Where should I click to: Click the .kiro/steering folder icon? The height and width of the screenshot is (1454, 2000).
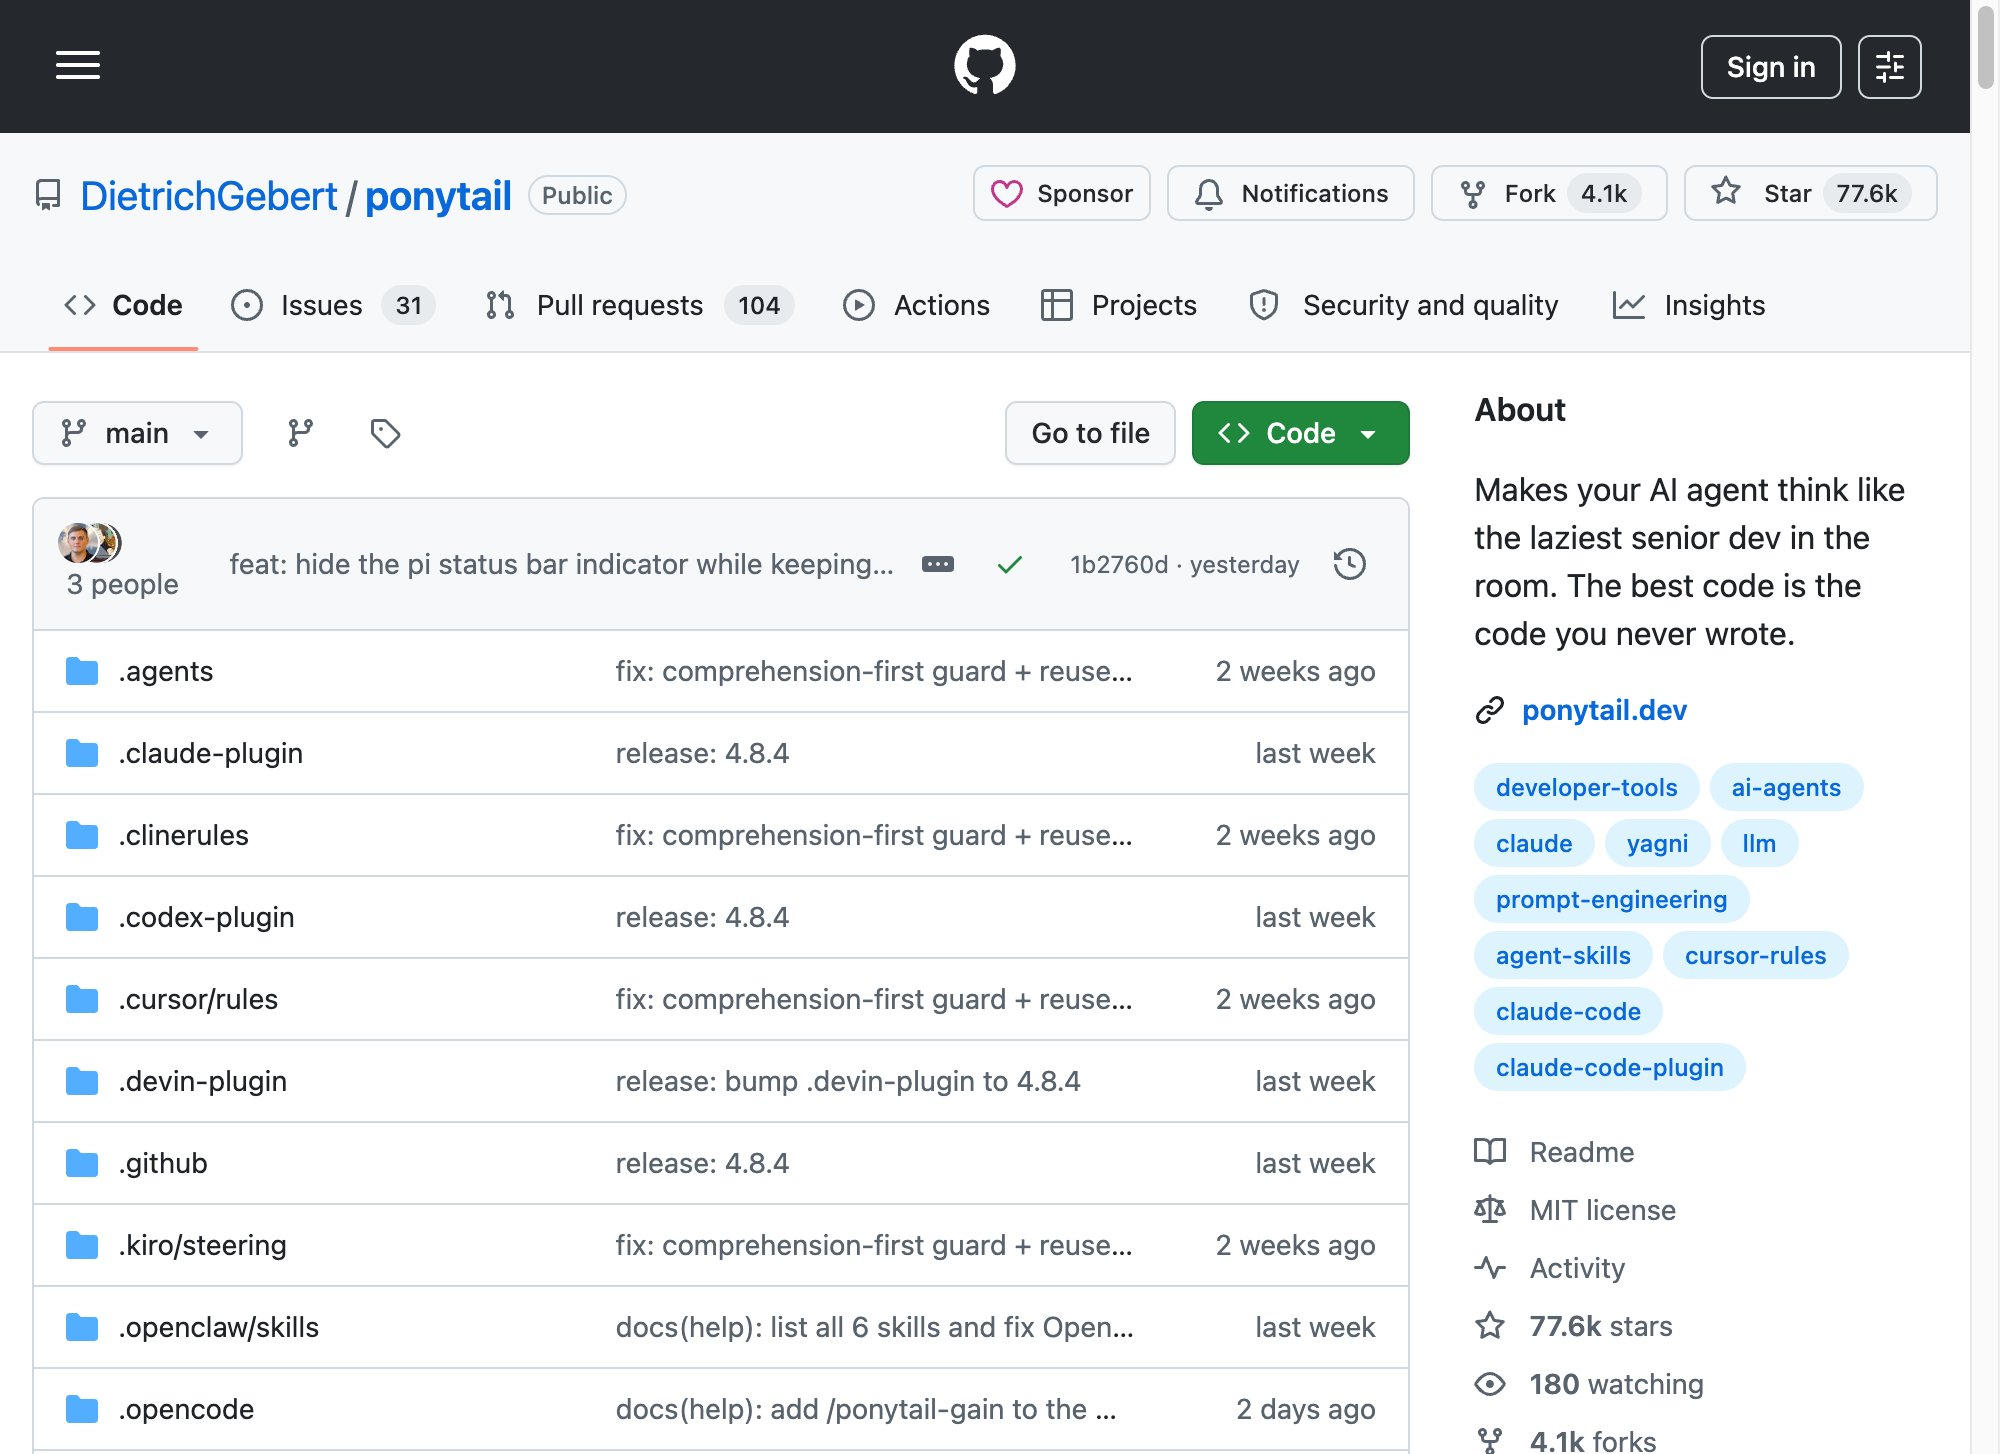82,1245
